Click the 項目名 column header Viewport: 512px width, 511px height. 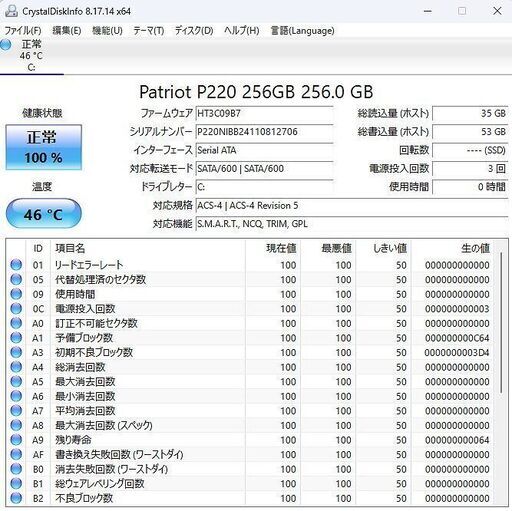pyautogui.click(x=148, y=248)
